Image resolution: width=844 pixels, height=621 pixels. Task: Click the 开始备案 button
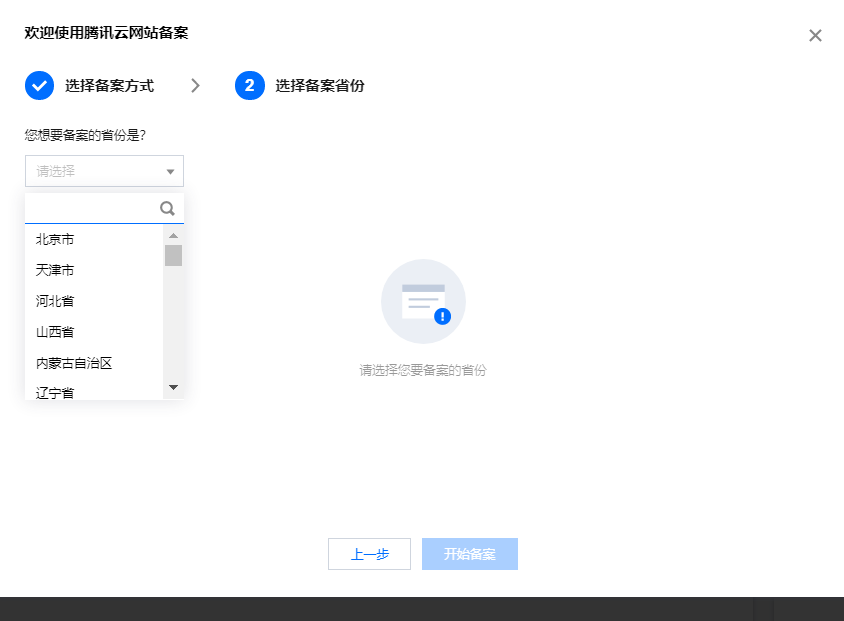(470, 554)
